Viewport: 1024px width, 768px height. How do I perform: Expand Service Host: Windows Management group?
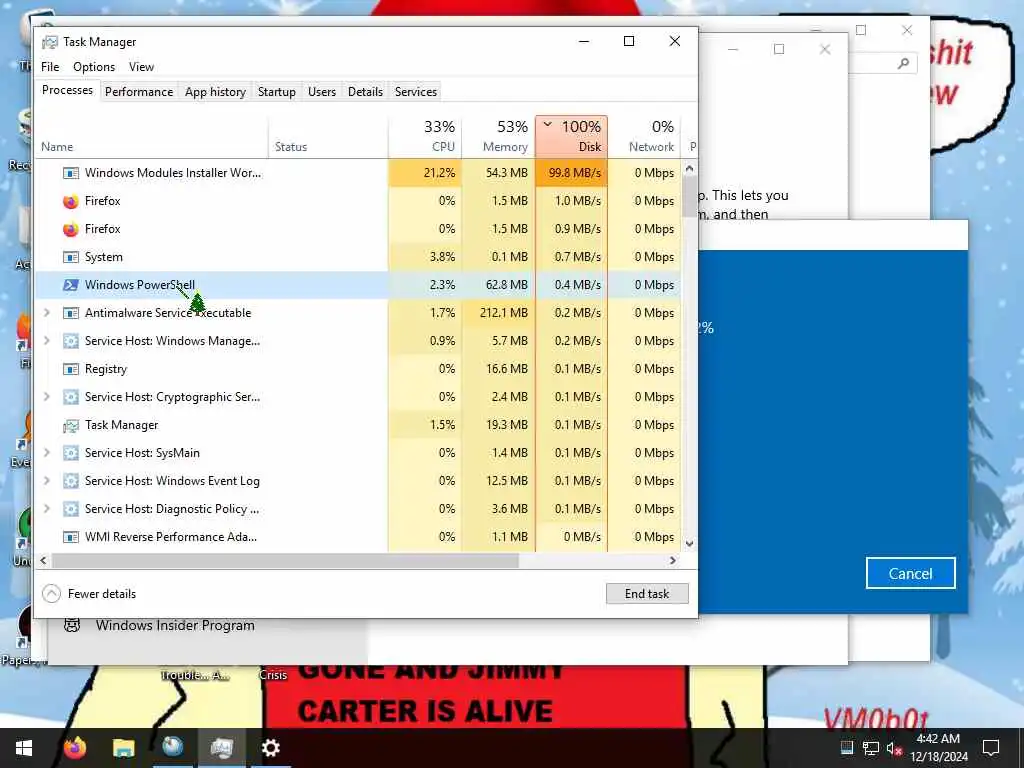46,341
